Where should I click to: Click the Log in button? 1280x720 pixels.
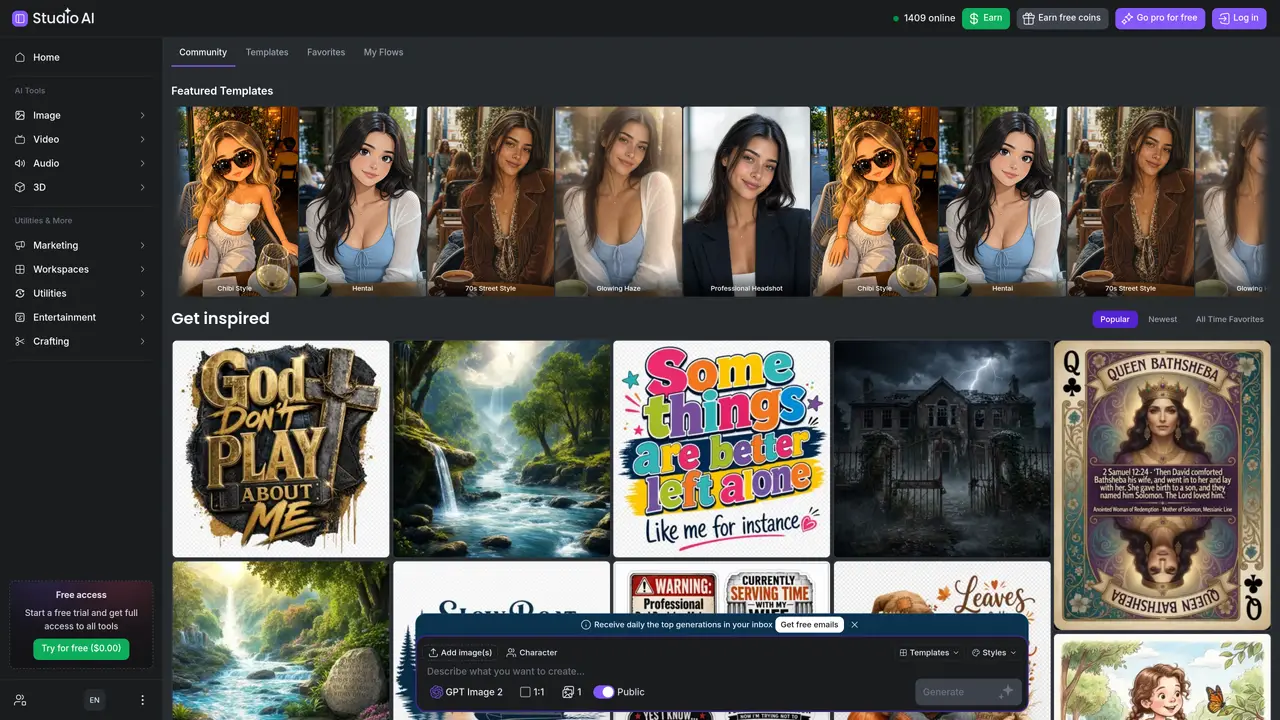(1239, 18)
